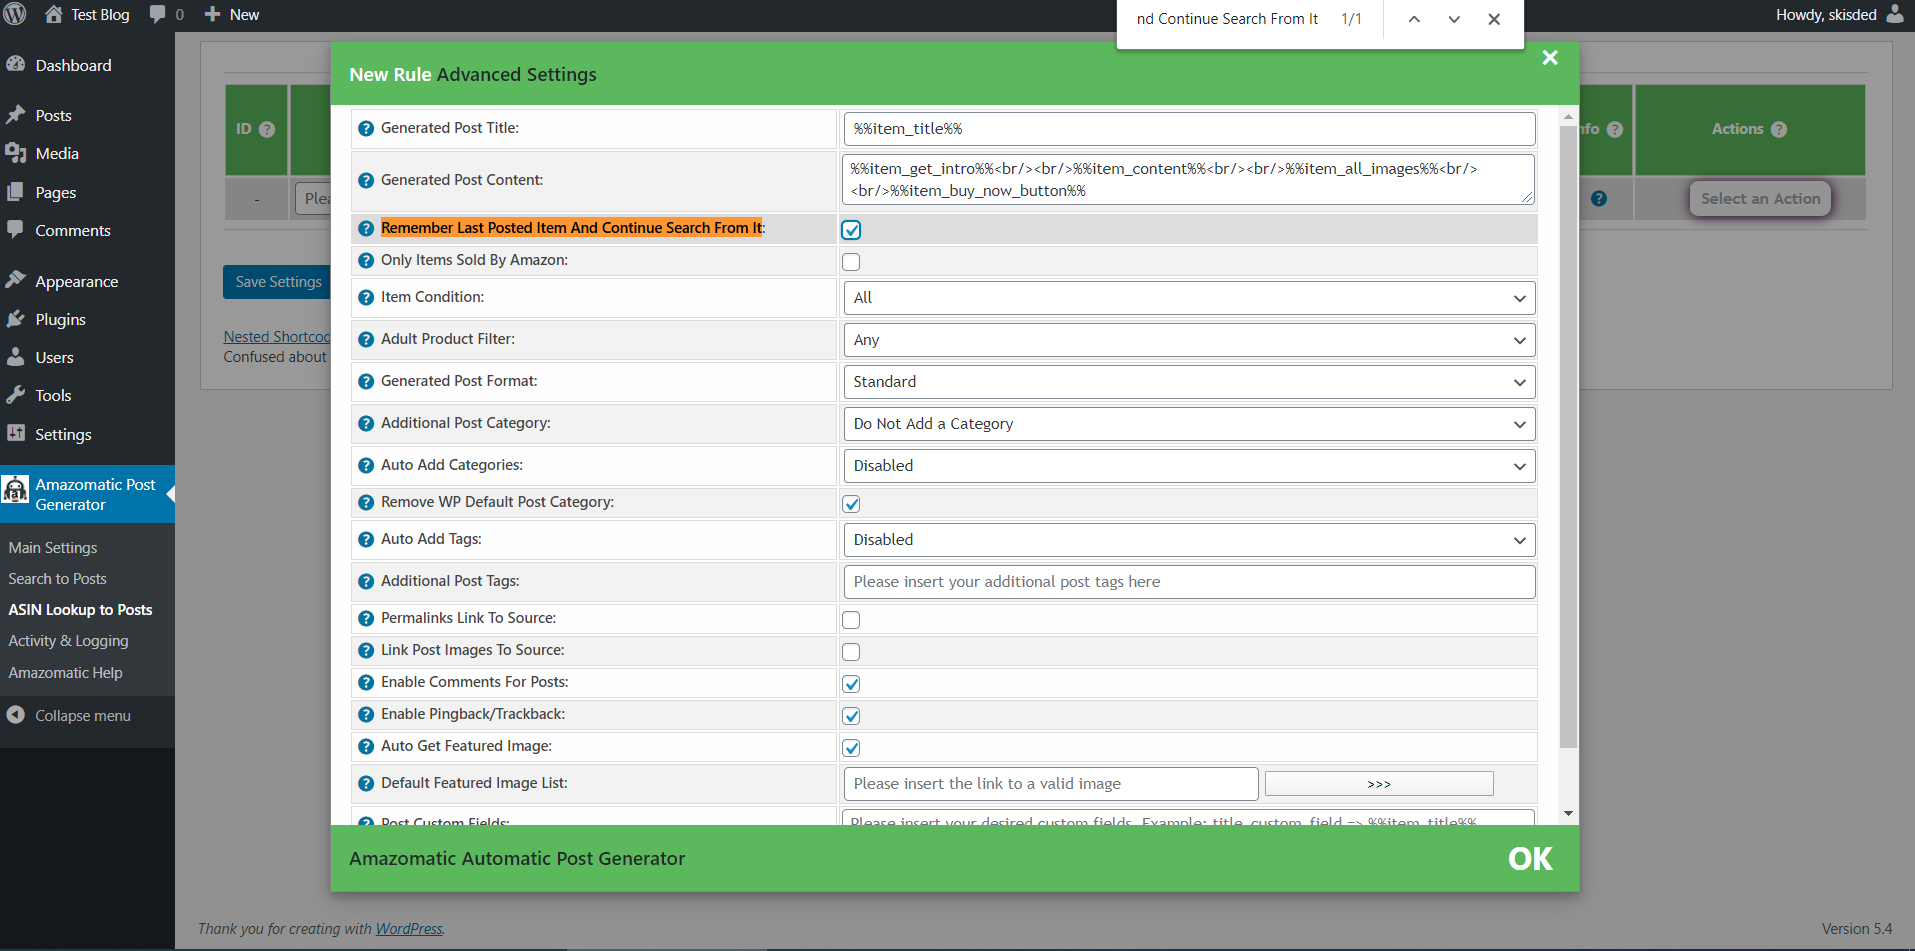Click help icon next to Actions column header
1915x951 pixels.
(1779, 129)
